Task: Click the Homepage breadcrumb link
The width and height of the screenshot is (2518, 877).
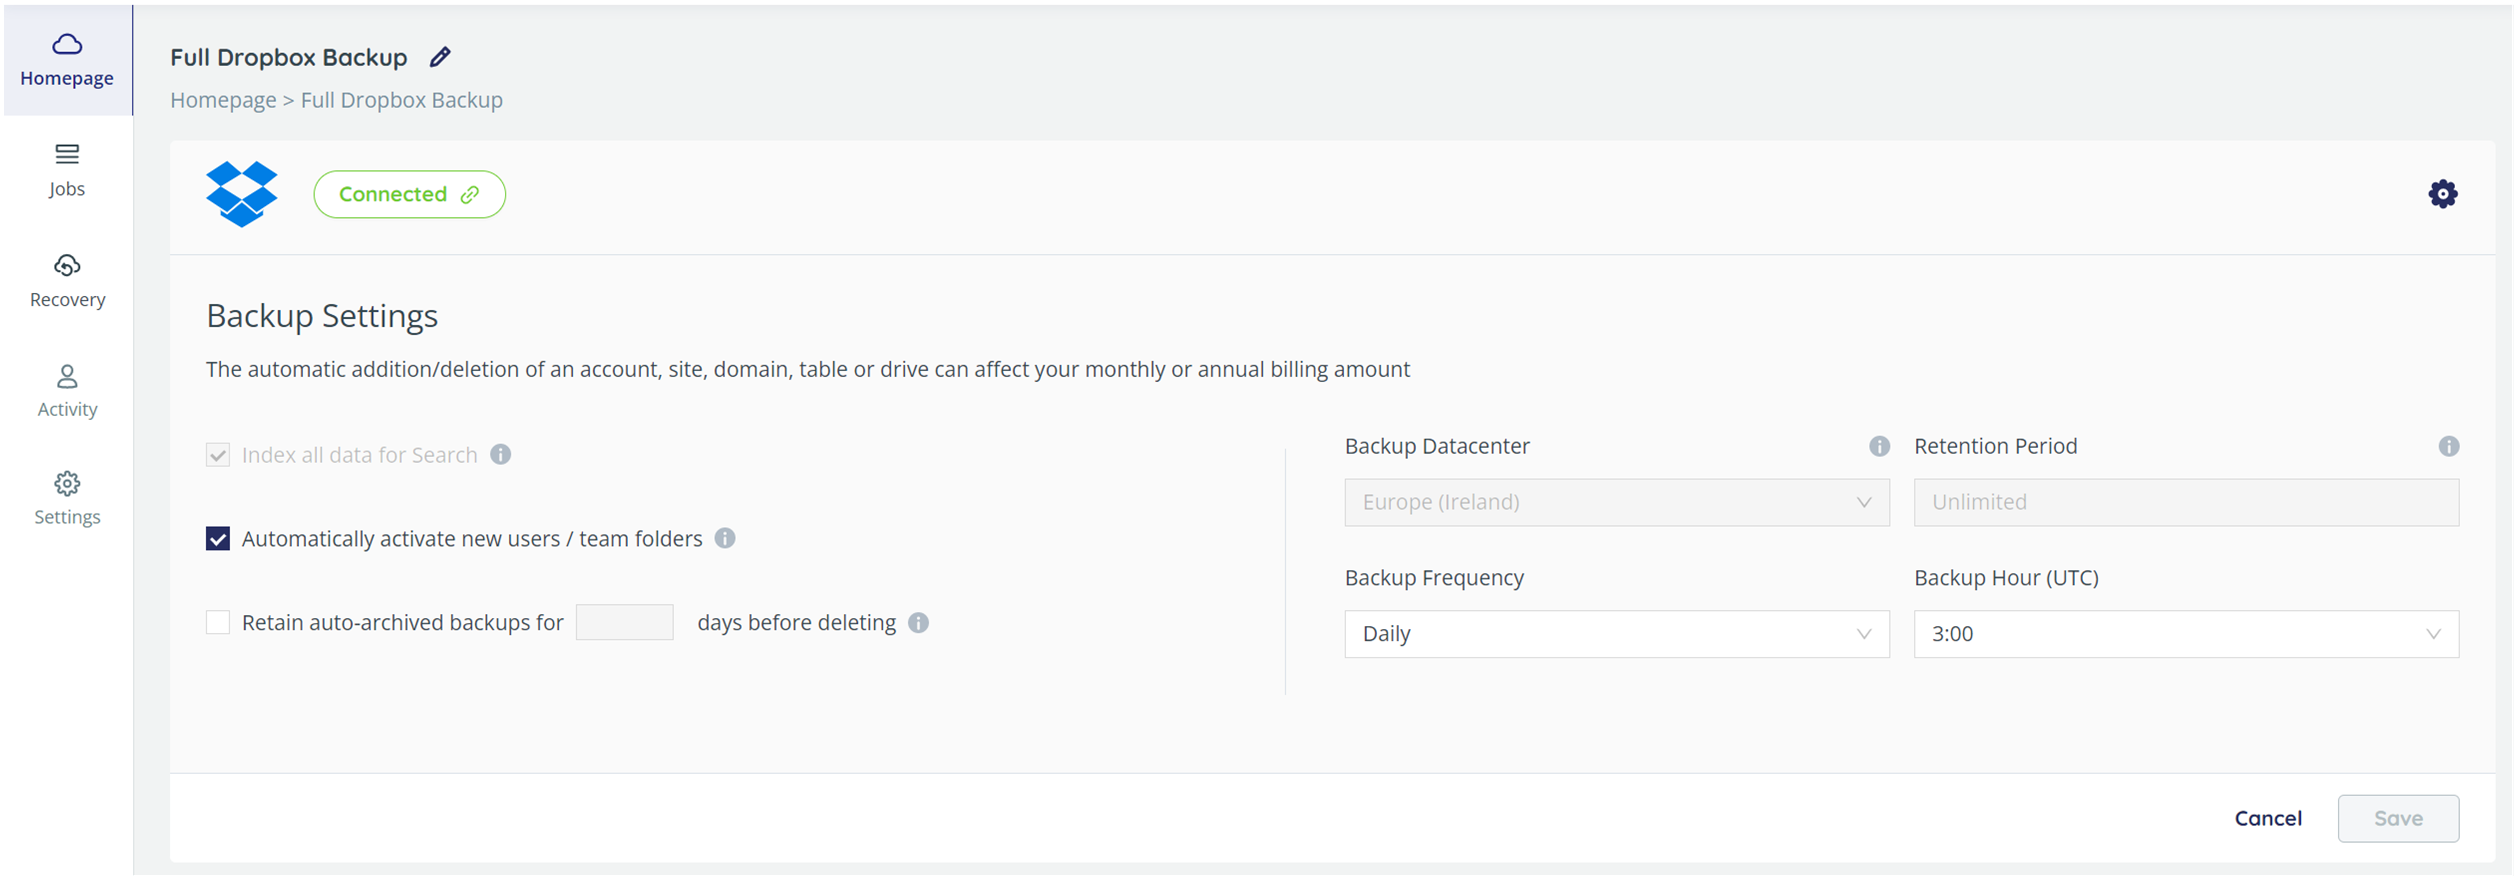Action: pos(223,100)
